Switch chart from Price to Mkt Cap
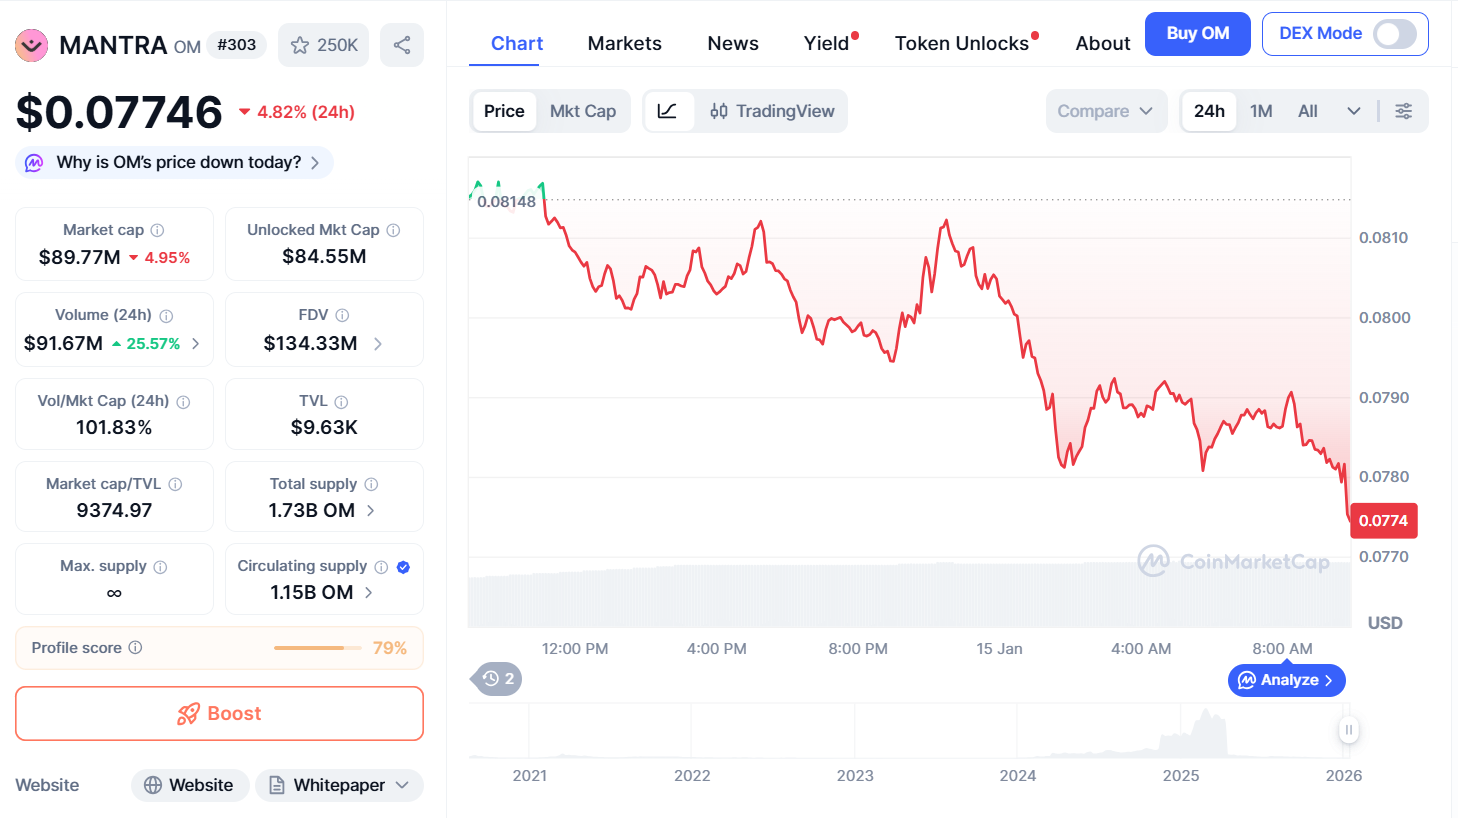Screen dimensions: 1458x818 [583, 111]
